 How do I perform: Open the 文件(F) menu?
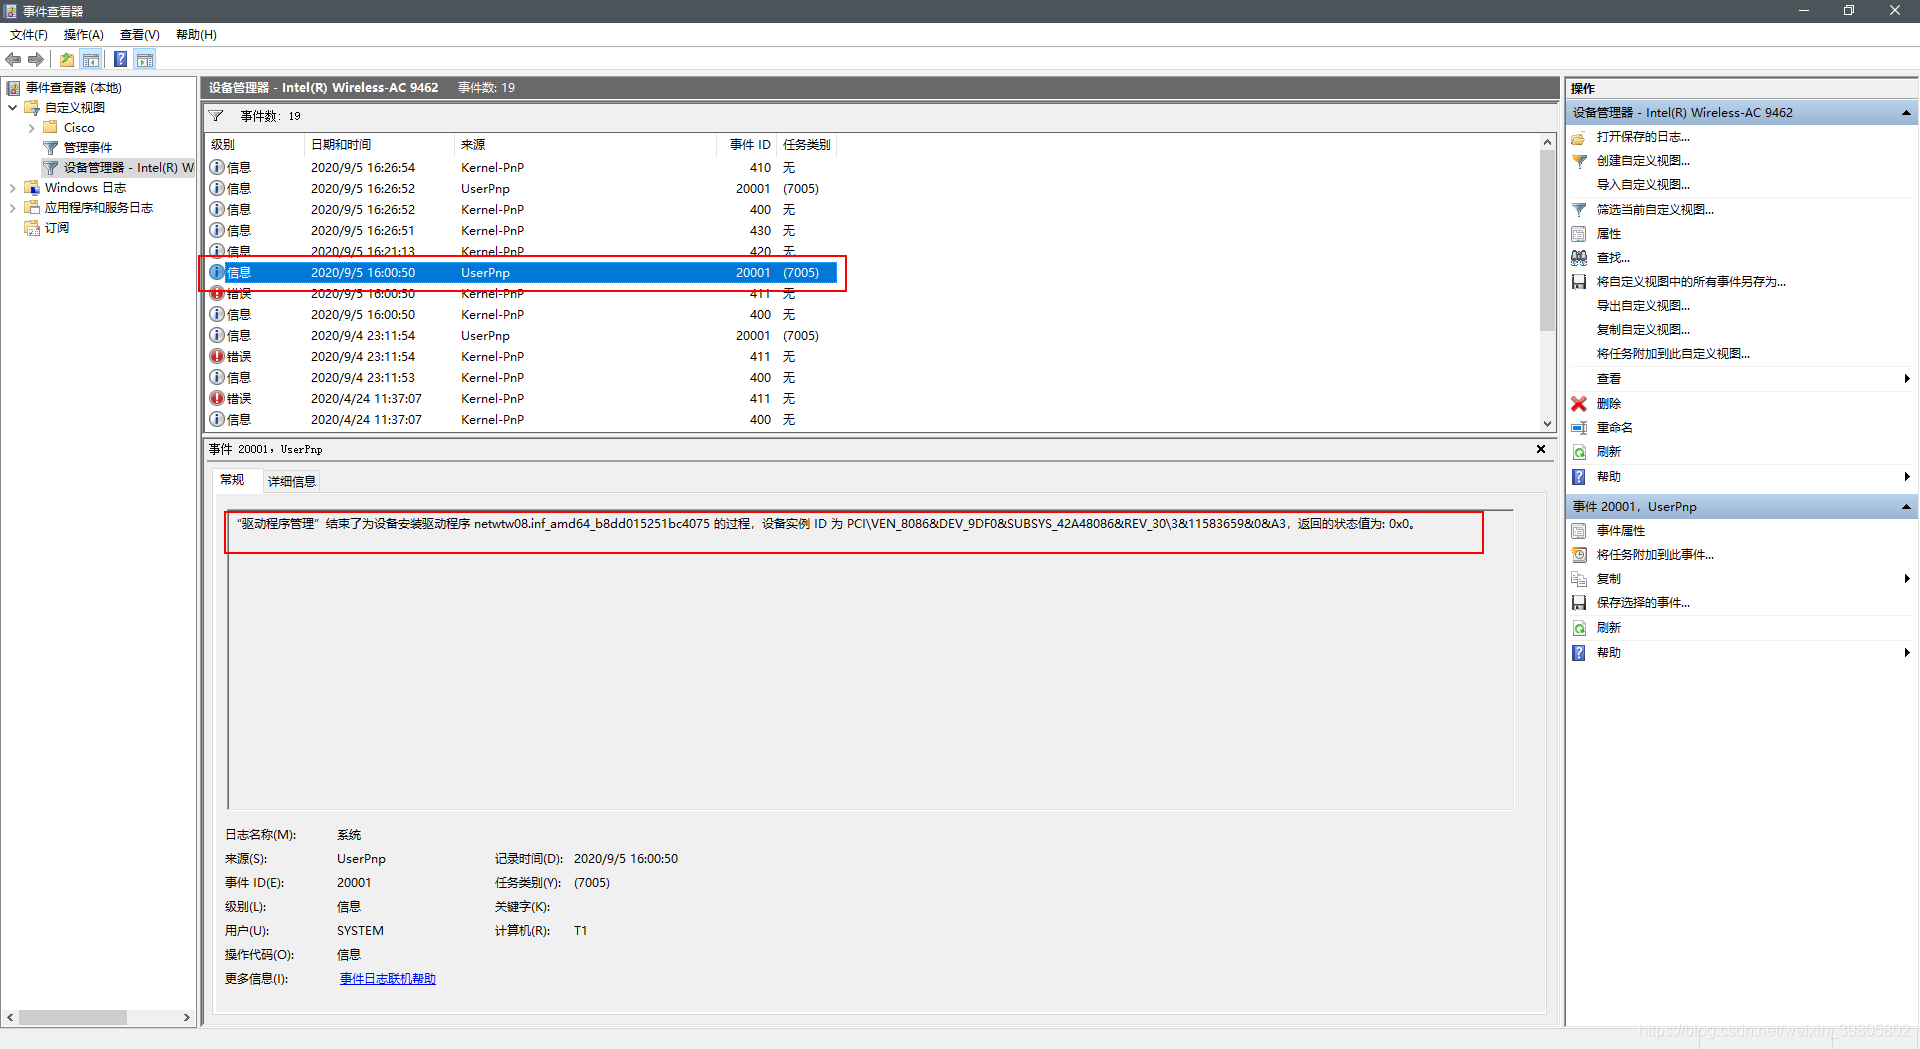pos(29,35)
